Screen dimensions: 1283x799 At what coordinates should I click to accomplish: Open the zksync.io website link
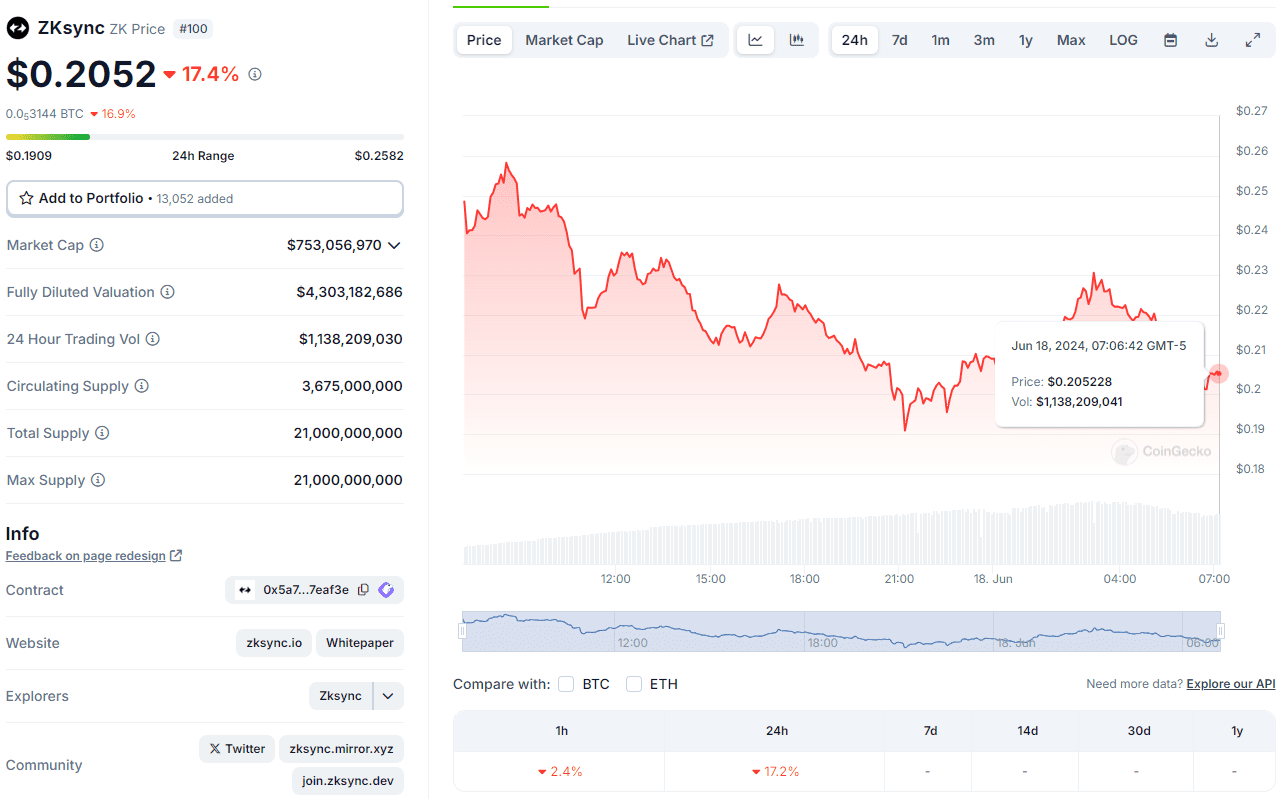pos(274,643)
